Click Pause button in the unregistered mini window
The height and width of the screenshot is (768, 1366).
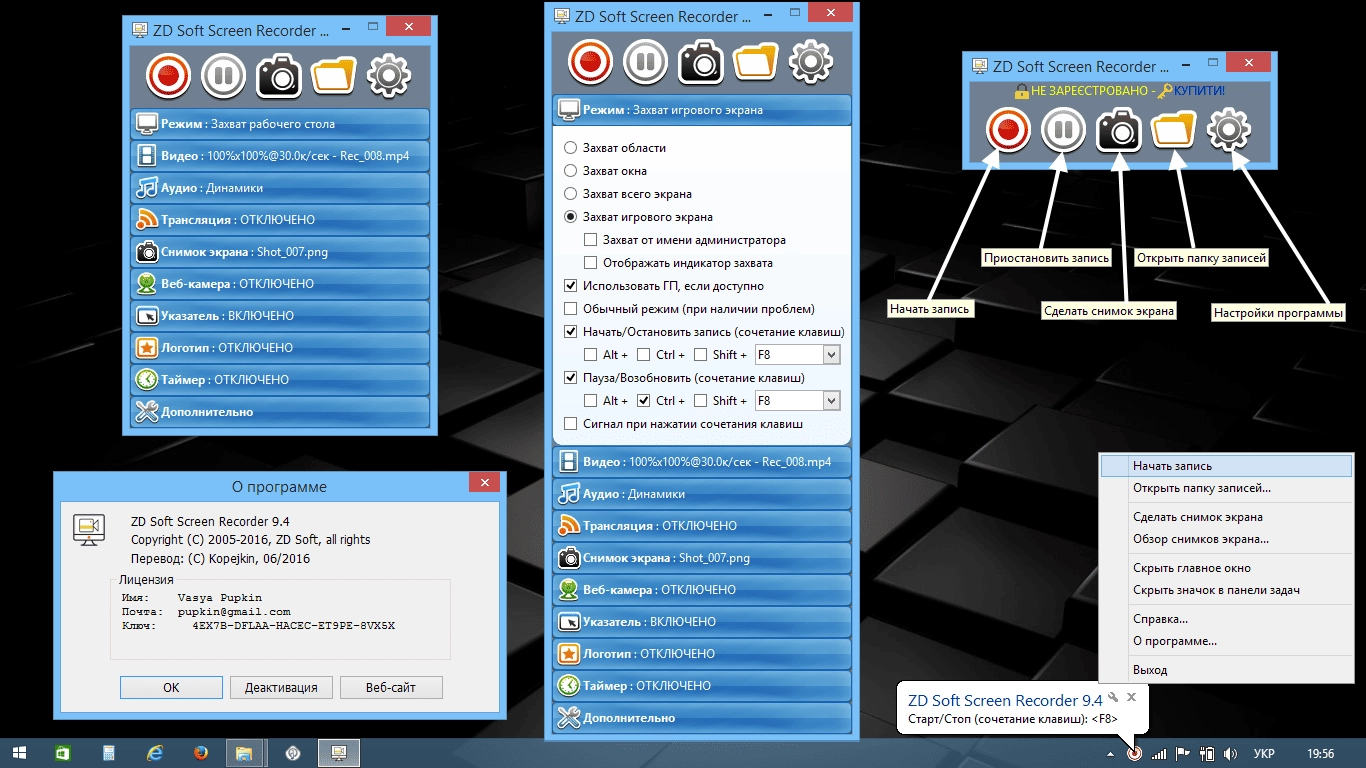1064,130
